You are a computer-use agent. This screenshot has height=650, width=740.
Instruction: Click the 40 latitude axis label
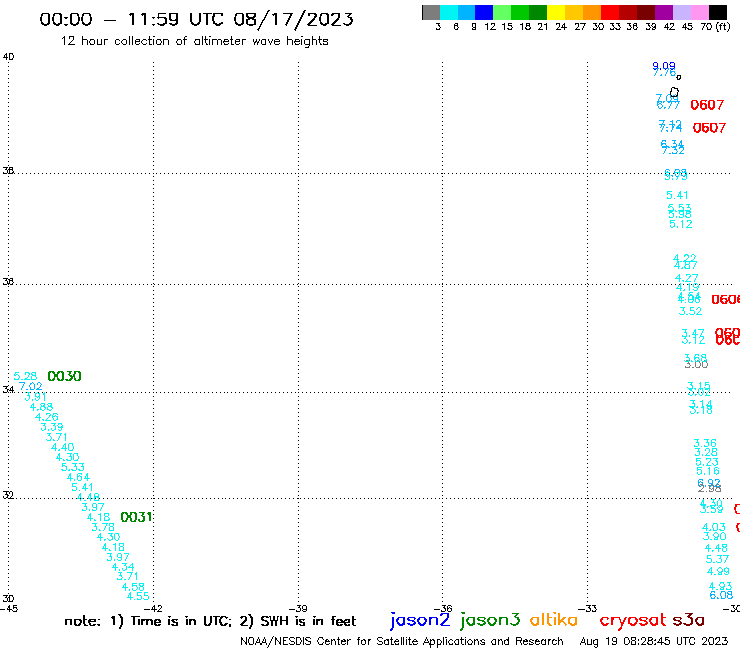coord(8,57)
